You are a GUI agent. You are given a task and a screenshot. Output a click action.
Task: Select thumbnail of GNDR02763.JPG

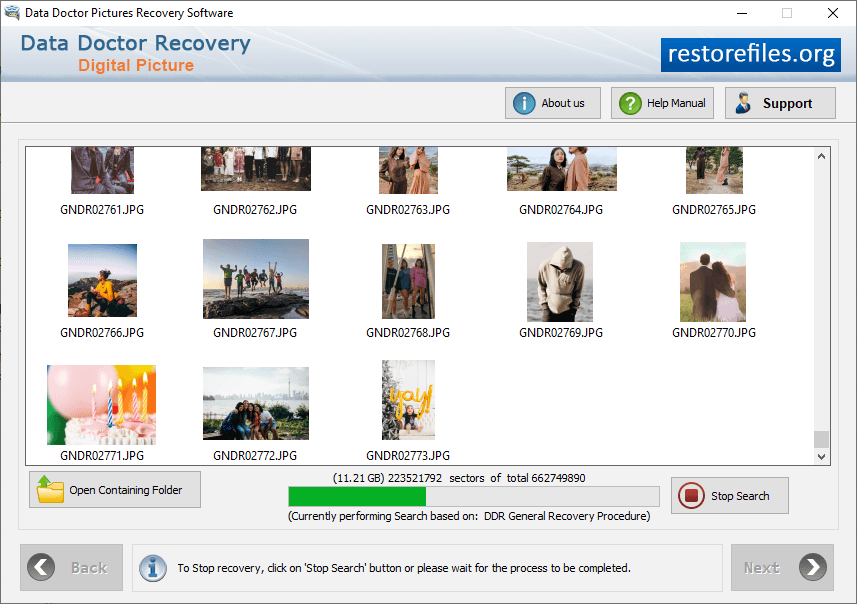coord(408,170)
